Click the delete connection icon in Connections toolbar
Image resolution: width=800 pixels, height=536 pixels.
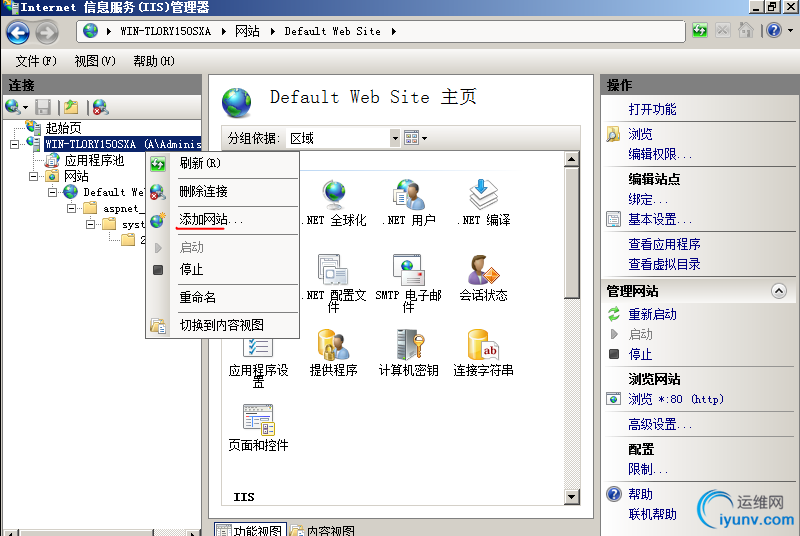[x=101, y=107]
